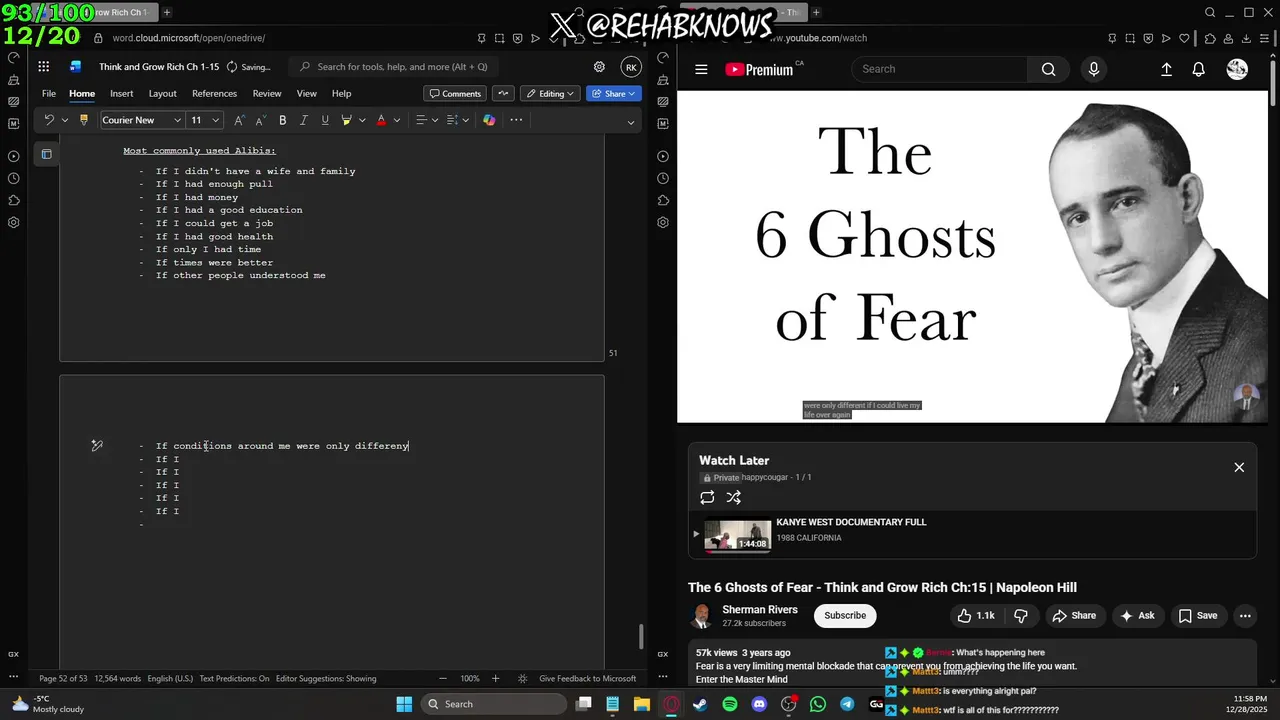This screenshot has height=720, width=1280.
Task: Toggle loop playlist in Watch Later
Action: pos(707,497)
